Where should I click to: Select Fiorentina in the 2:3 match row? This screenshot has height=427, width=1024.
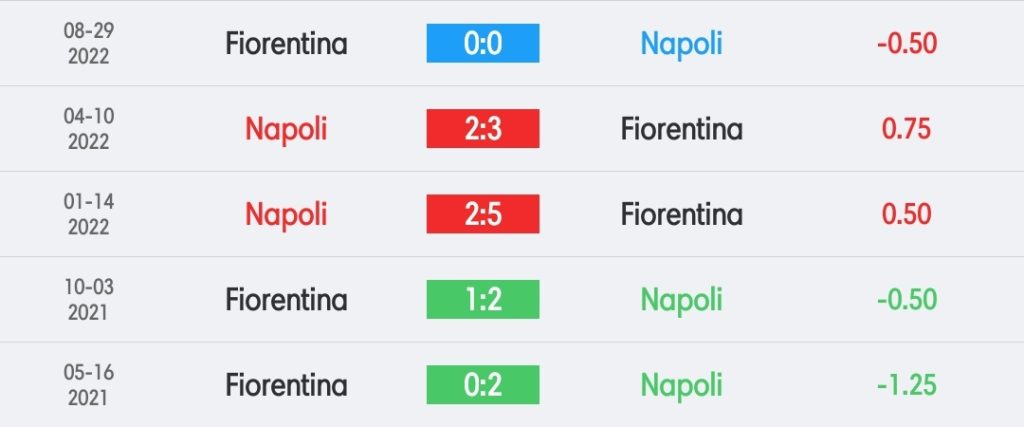click(x=681, y=129)
